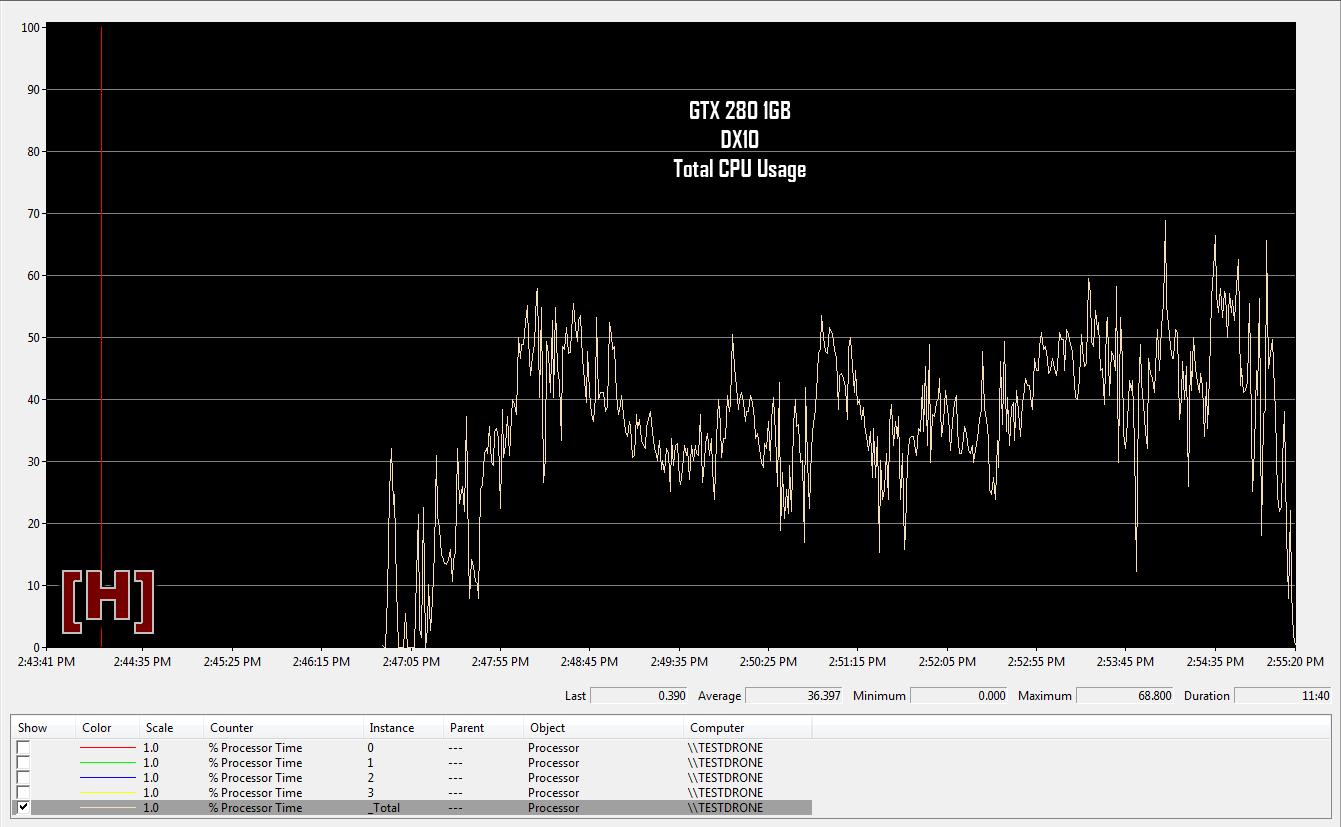
Task: Enable the Show checkbox for instance 3
Action: [x=23, y=793]
